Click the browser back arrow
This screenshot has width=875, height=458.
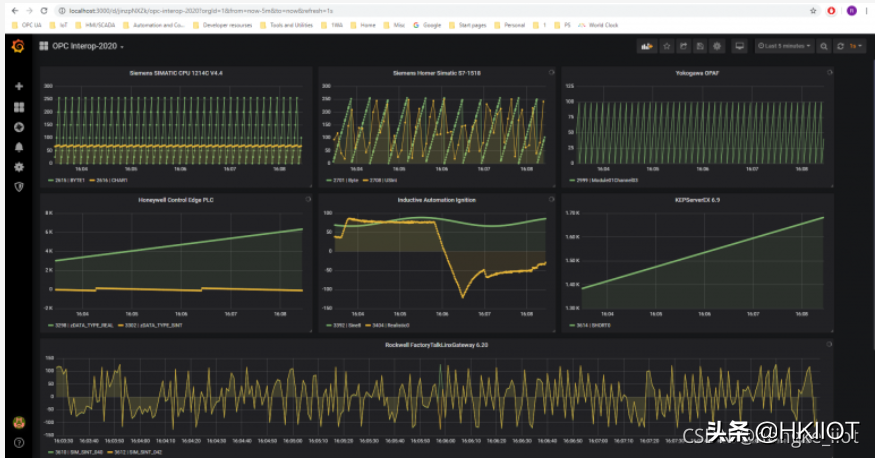15,11
